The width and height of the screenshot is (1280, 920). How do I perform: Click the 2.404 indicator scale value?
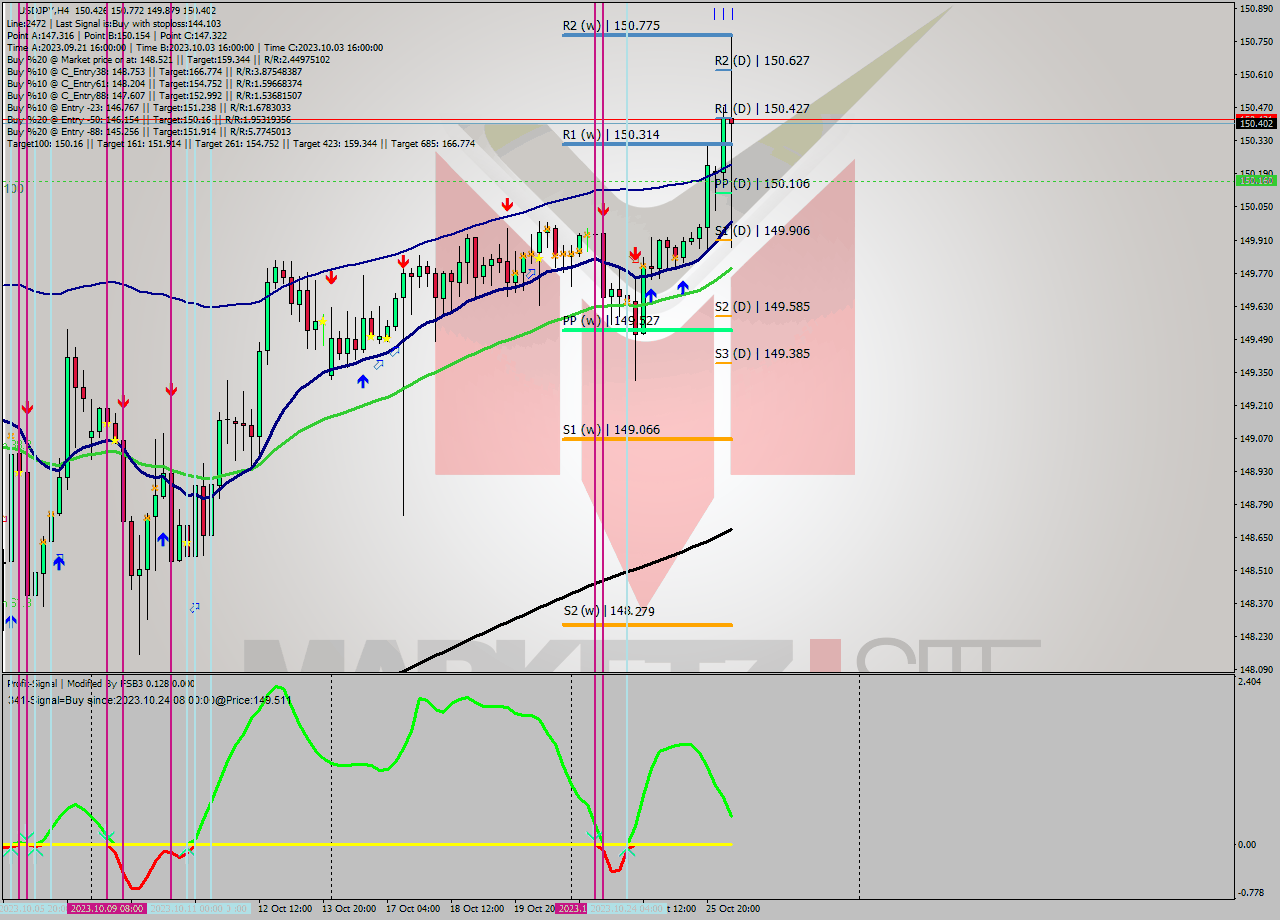pos(1250,681)
